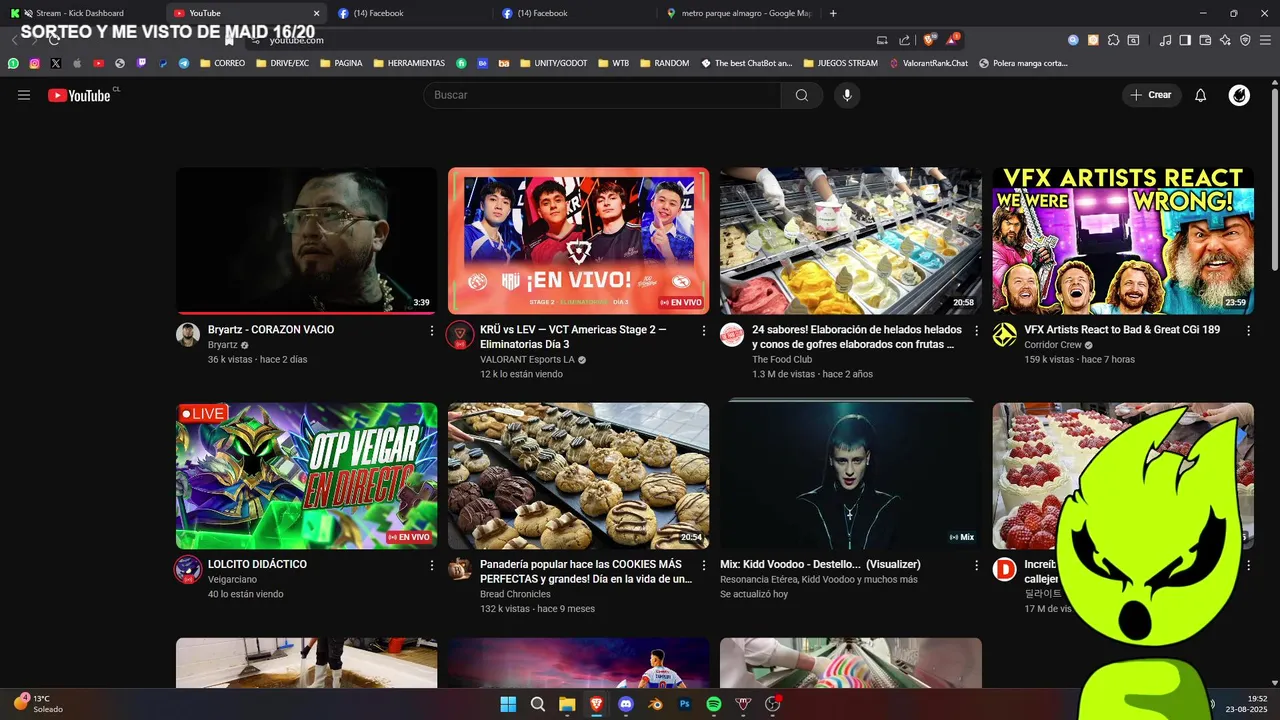The height and width of the screenshot is (720, 1280).
Task: Expand the JUEGOS STREAM bookmarks folder
Action: pyautogui.click(x=840, y=63)
